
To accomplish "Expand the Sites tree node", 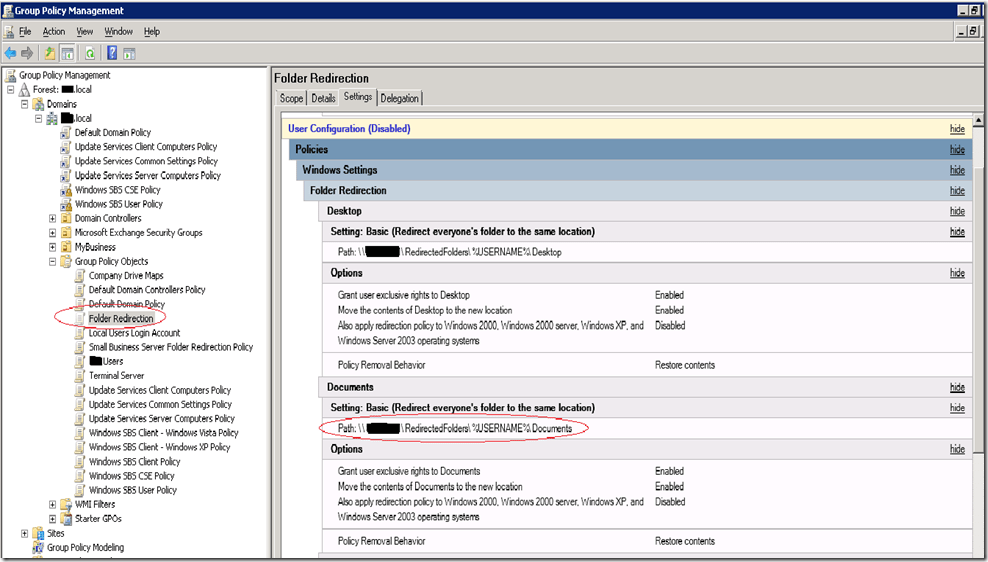I will click(x=24, y=533).
